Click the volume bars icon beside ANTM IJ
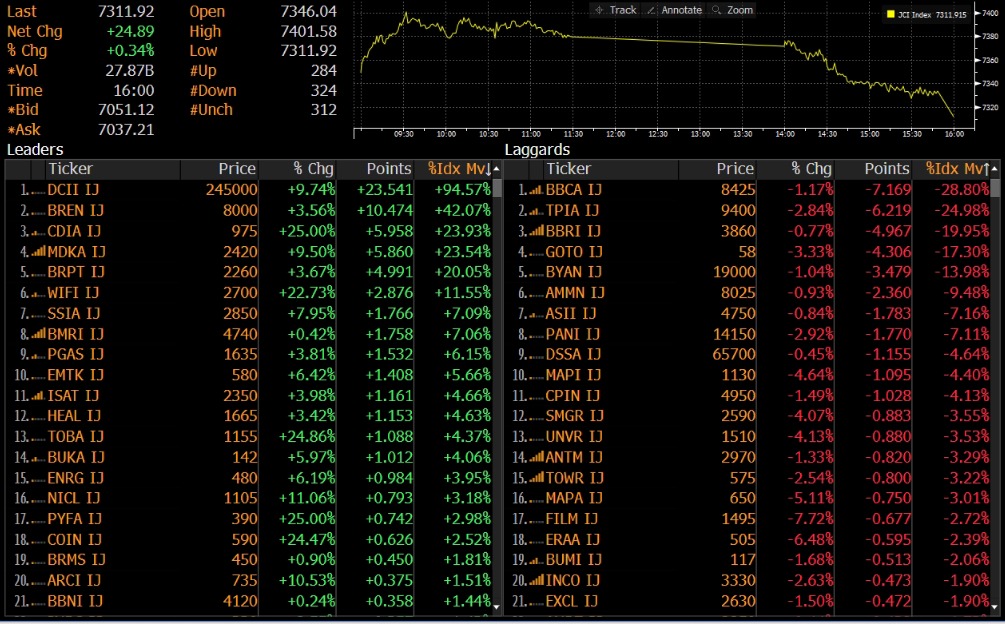Screen dimensions: 1005x624 click(536, 457)
